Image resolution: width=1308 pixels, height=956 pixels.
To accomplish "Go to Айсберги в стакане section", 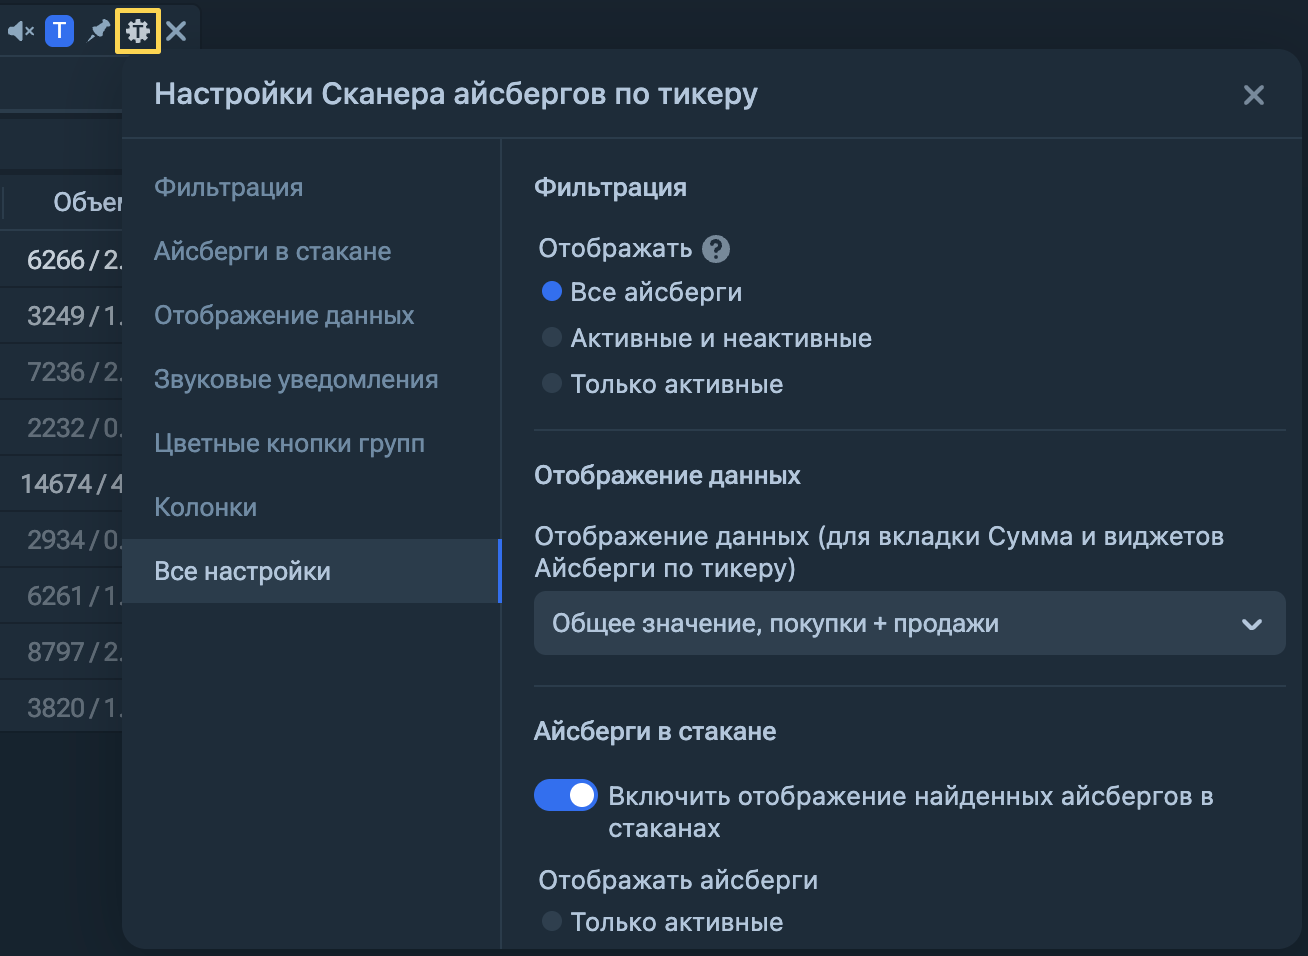I will [272, 251].
